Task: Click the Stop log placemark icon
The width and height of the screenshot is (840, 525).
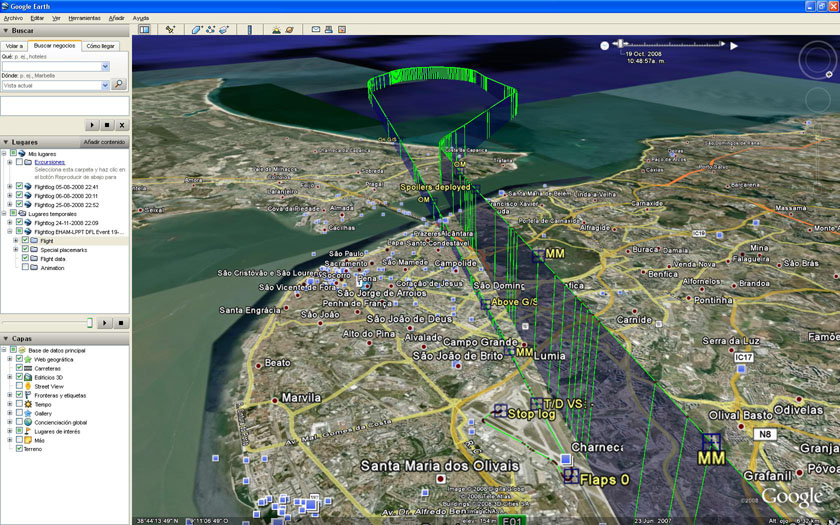Action: (x=500, y=411)
